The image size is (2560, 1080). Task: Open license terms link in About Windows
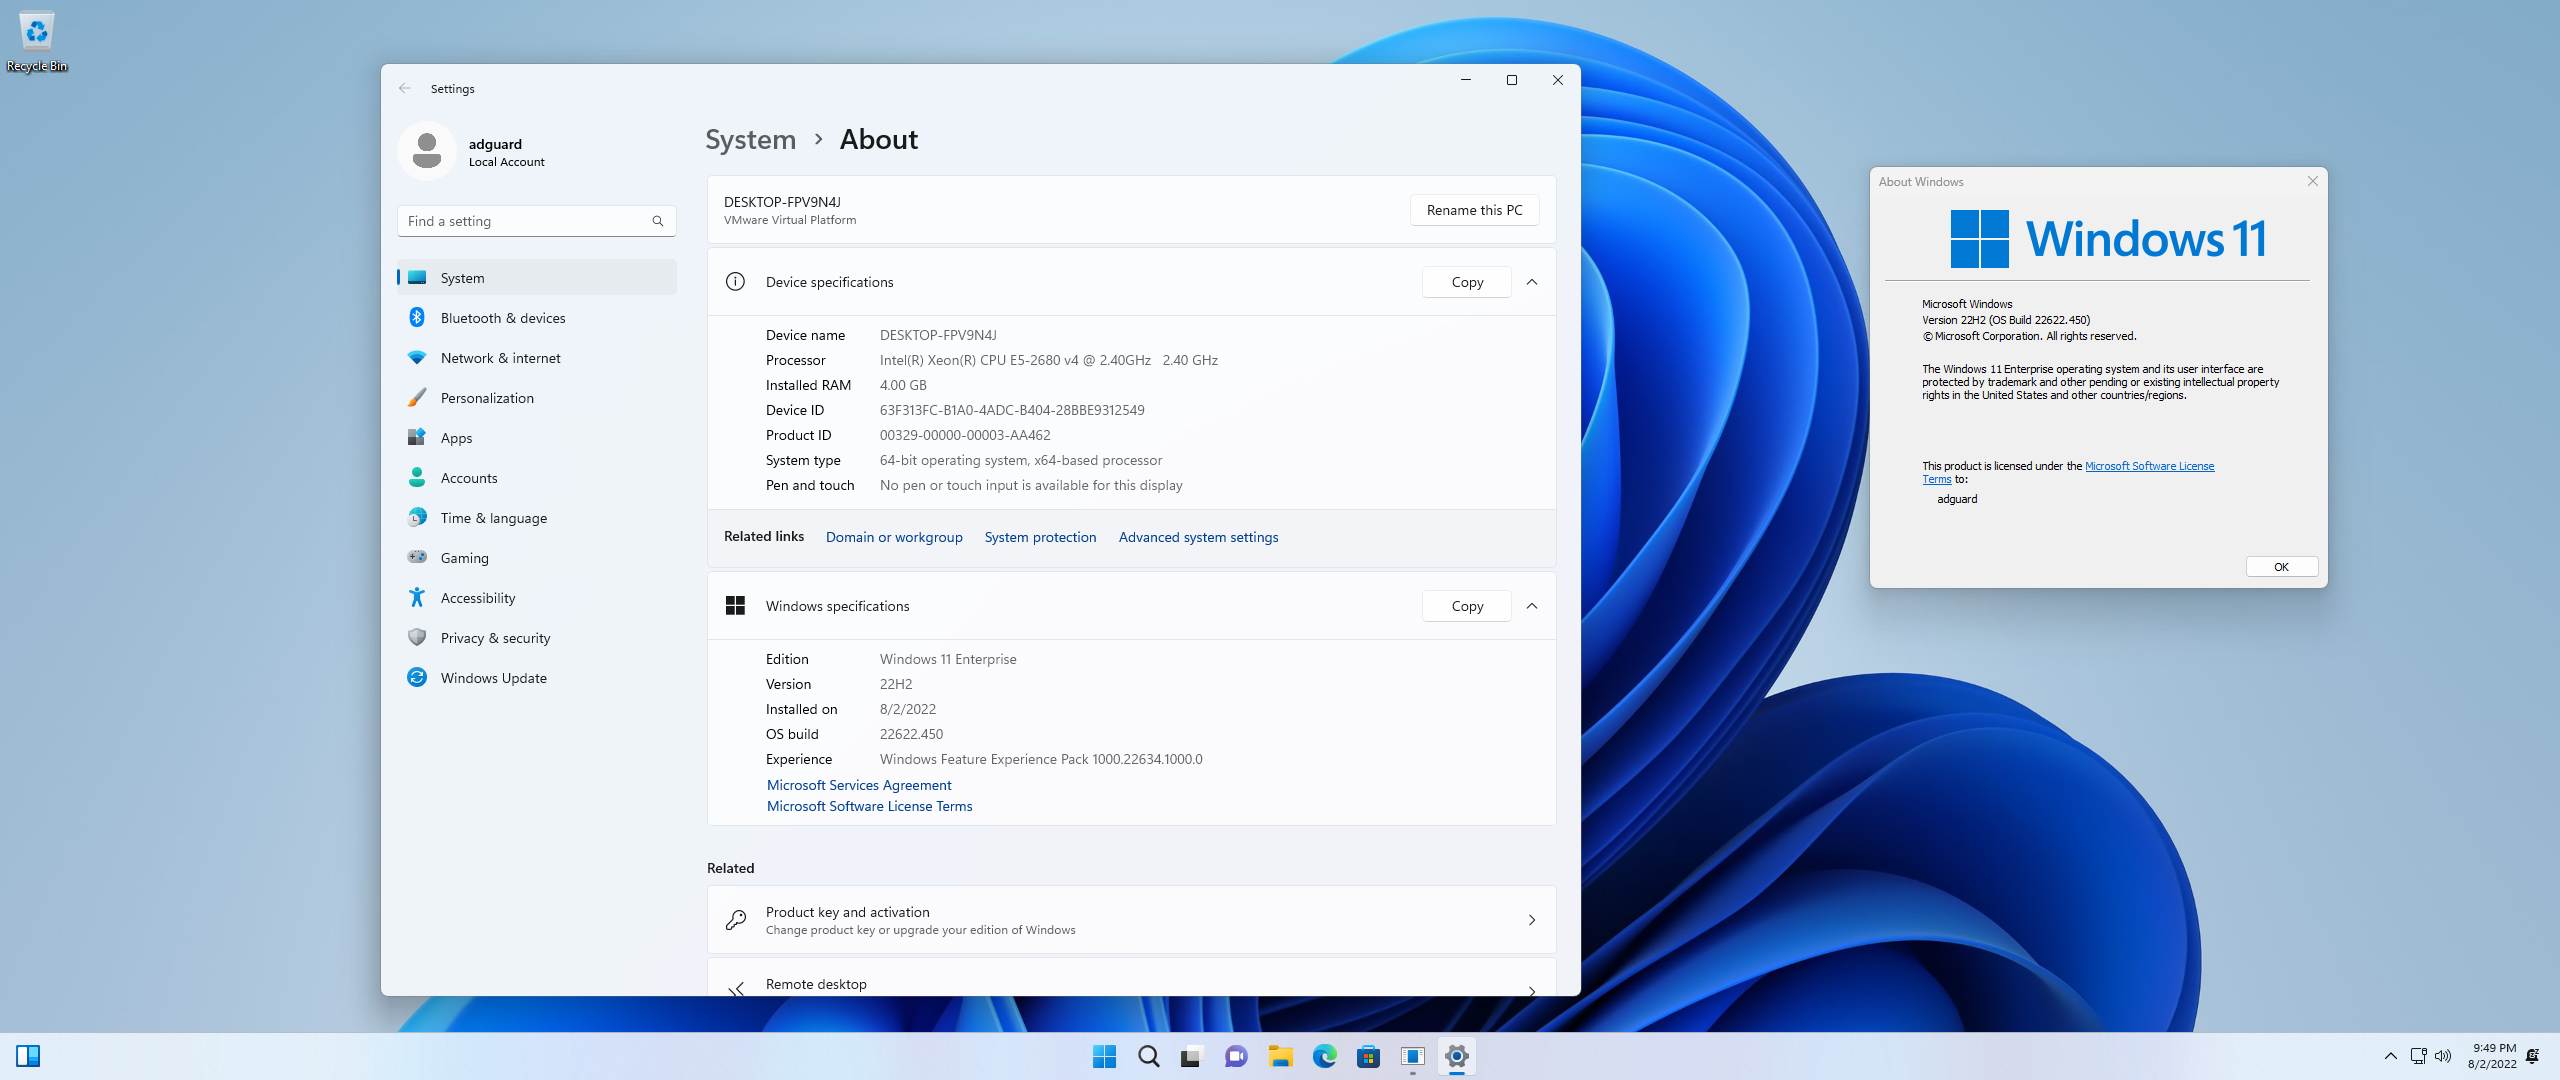point(2149,466)
